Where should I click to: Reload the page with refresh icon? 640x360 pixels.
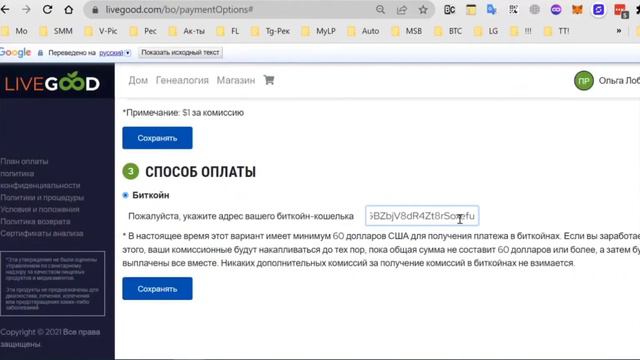click(47, 9)
